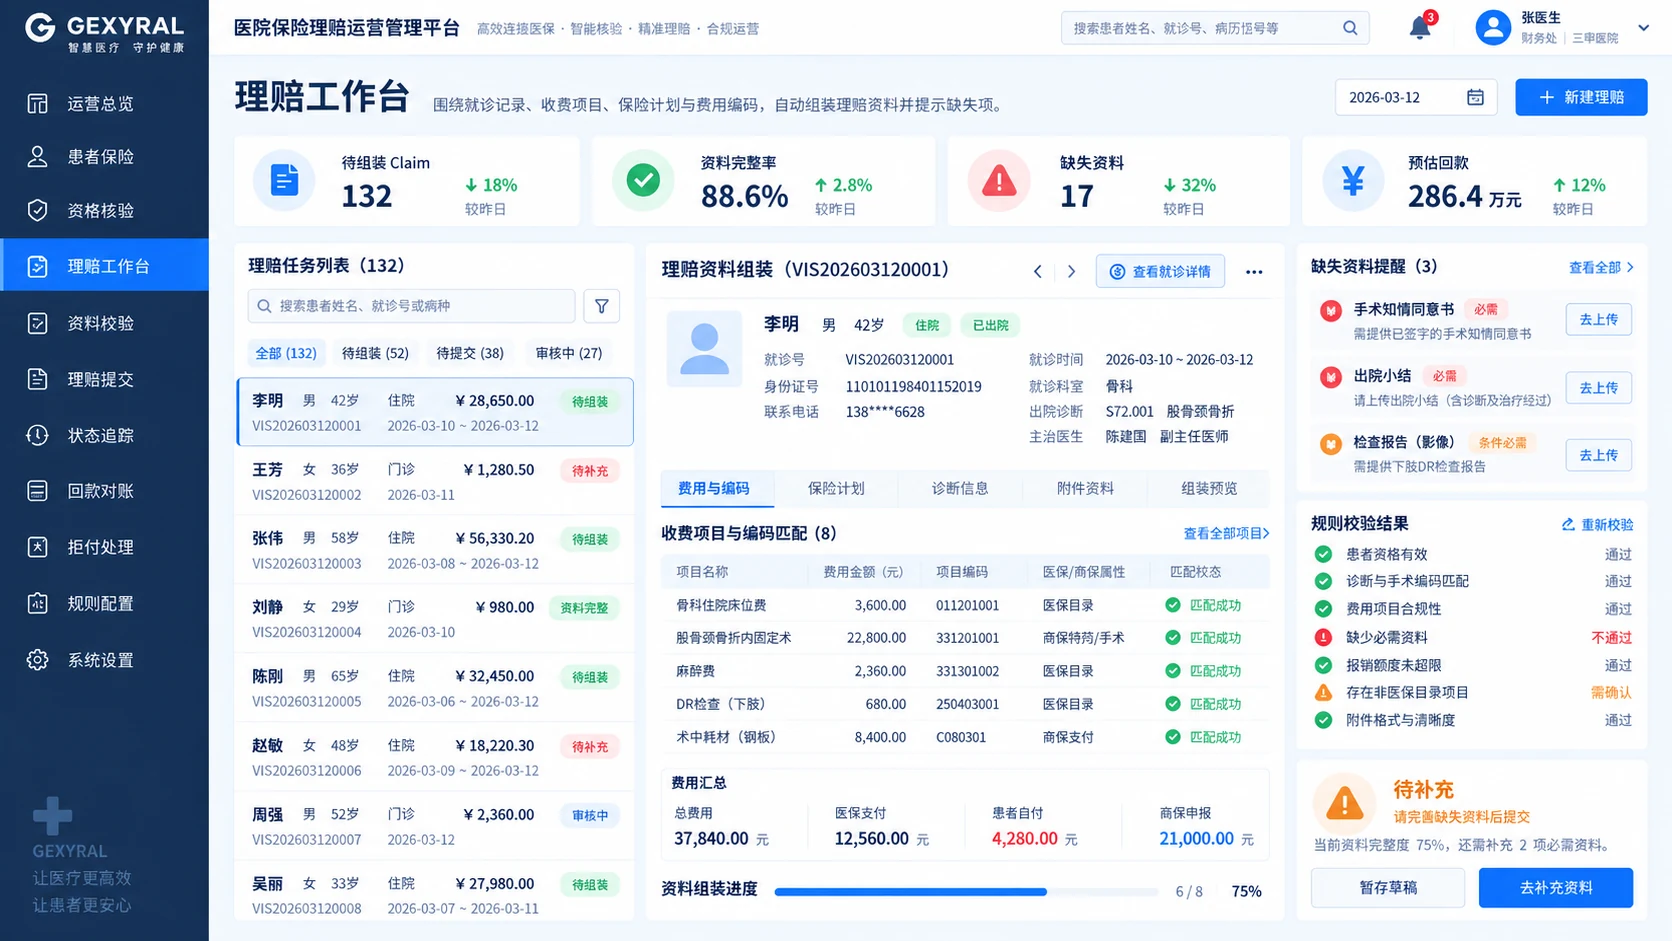Open 拒付处理 sidebar entry
The width and height of the screenshot is (1672, 941).
[x=104, y=547]
